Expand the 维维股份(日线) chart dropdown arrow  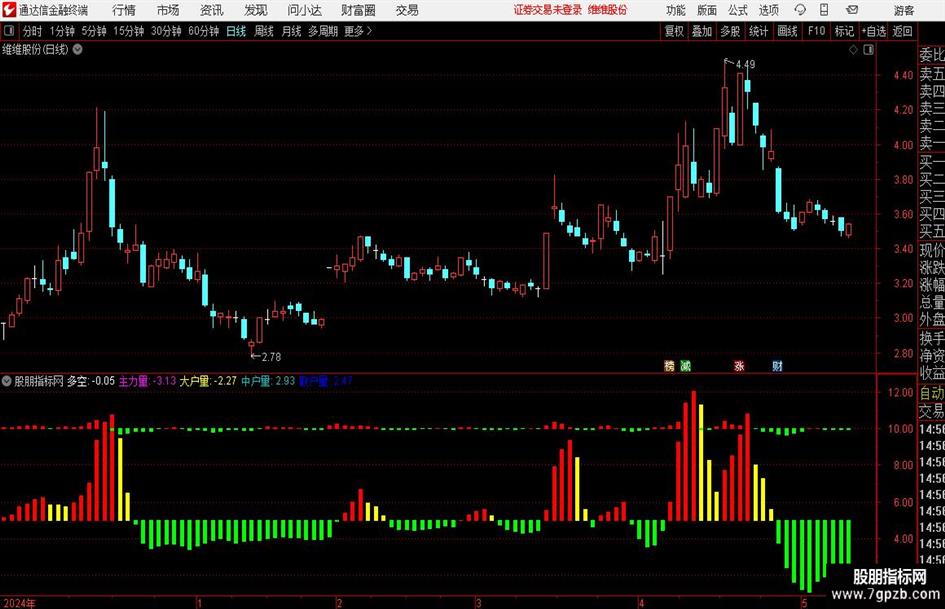point(78,49)
